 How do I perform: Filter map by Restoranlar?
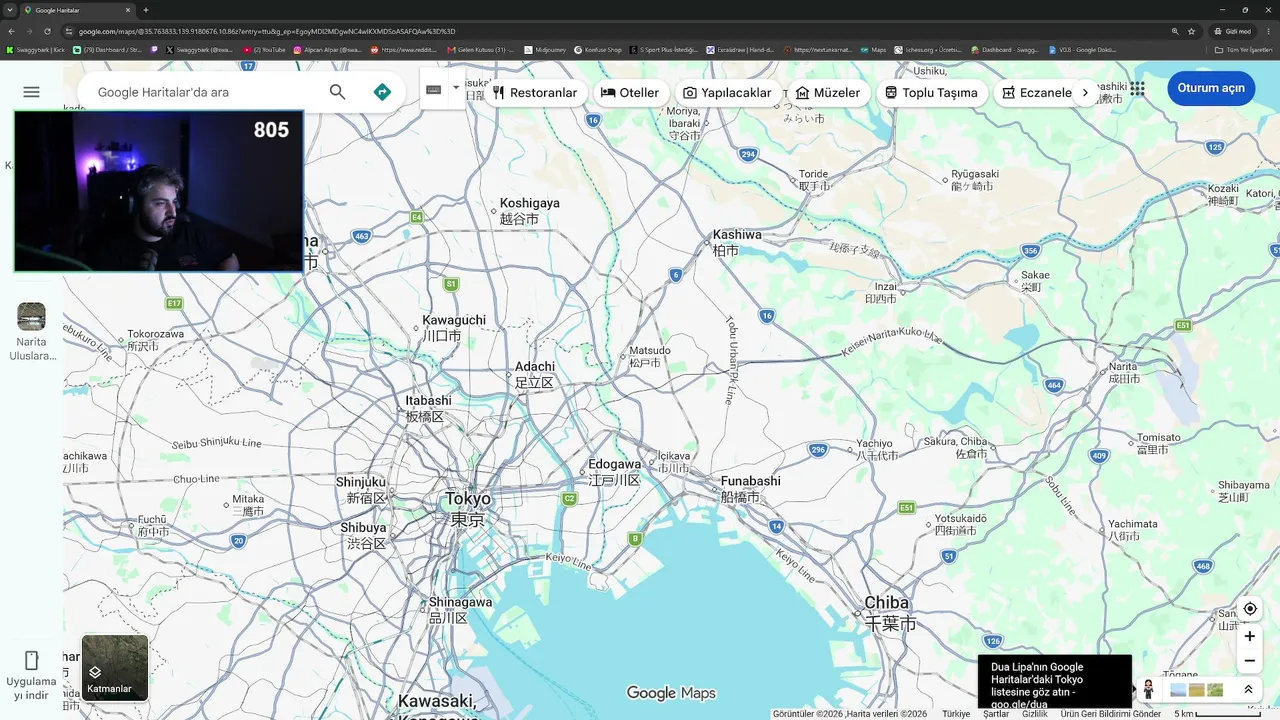(535, 93)
